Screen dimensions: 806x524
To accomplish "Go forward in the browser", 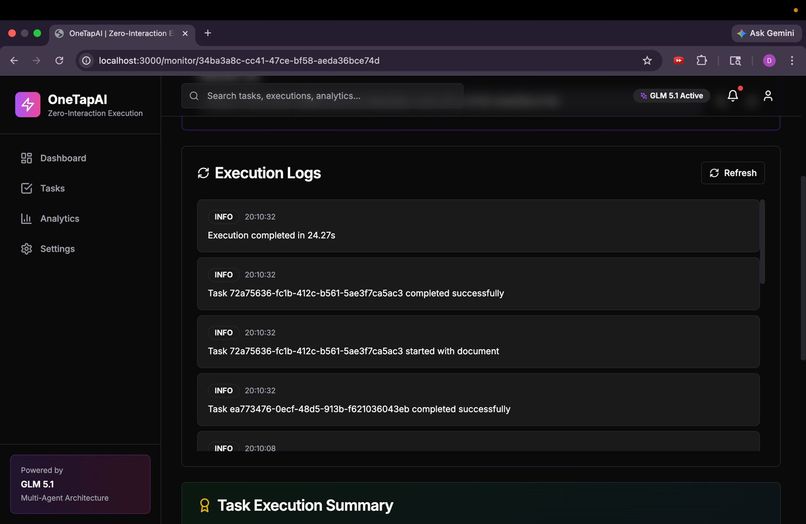I will (x=36, y=61).
